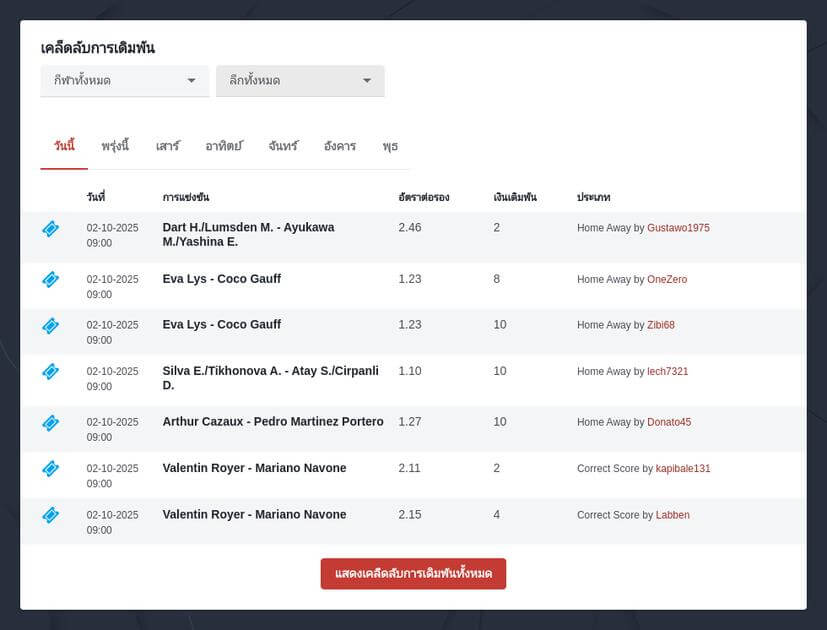
Task: Open tipster lech7321 profile link
Action: coord(667,371)
